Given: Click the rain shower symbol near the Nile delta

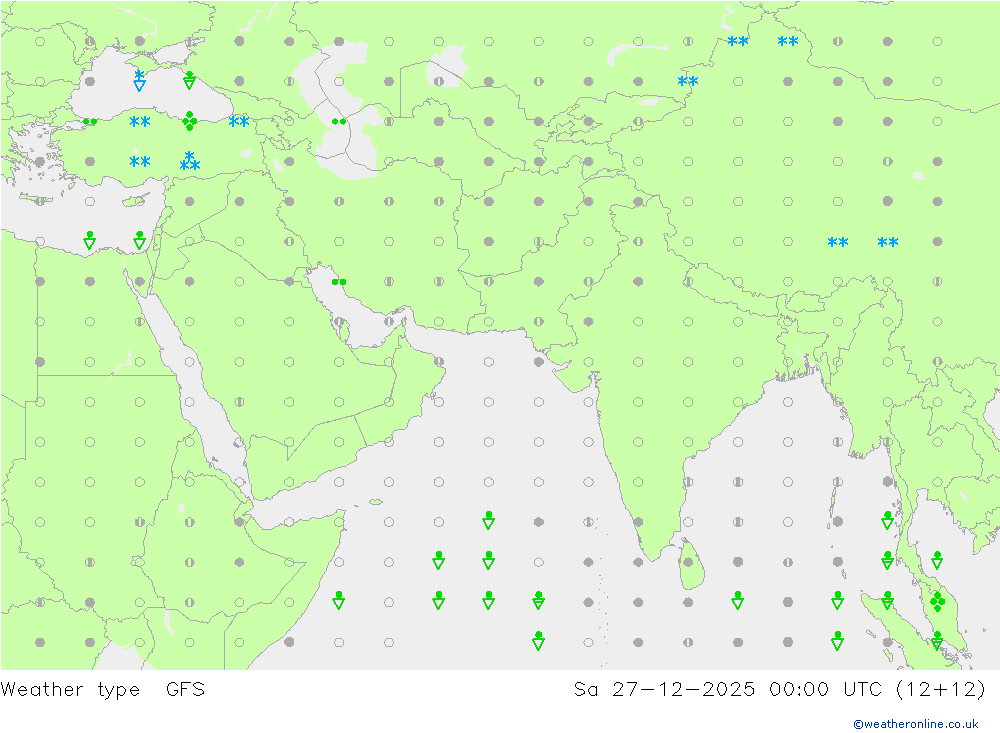Looking at the screenshot, I should point(140,241).
